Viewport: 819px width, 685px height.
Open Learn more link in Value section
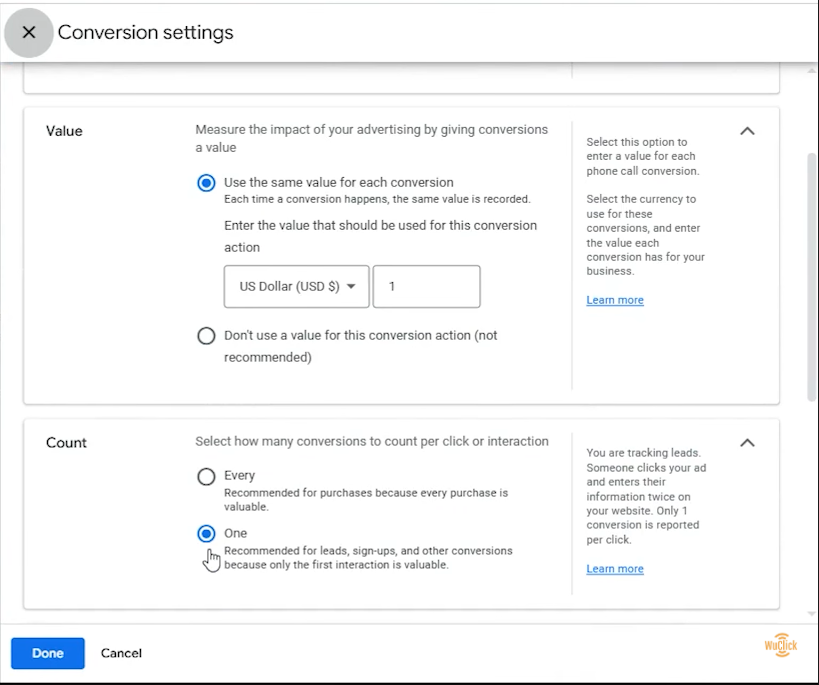(615, 300)
